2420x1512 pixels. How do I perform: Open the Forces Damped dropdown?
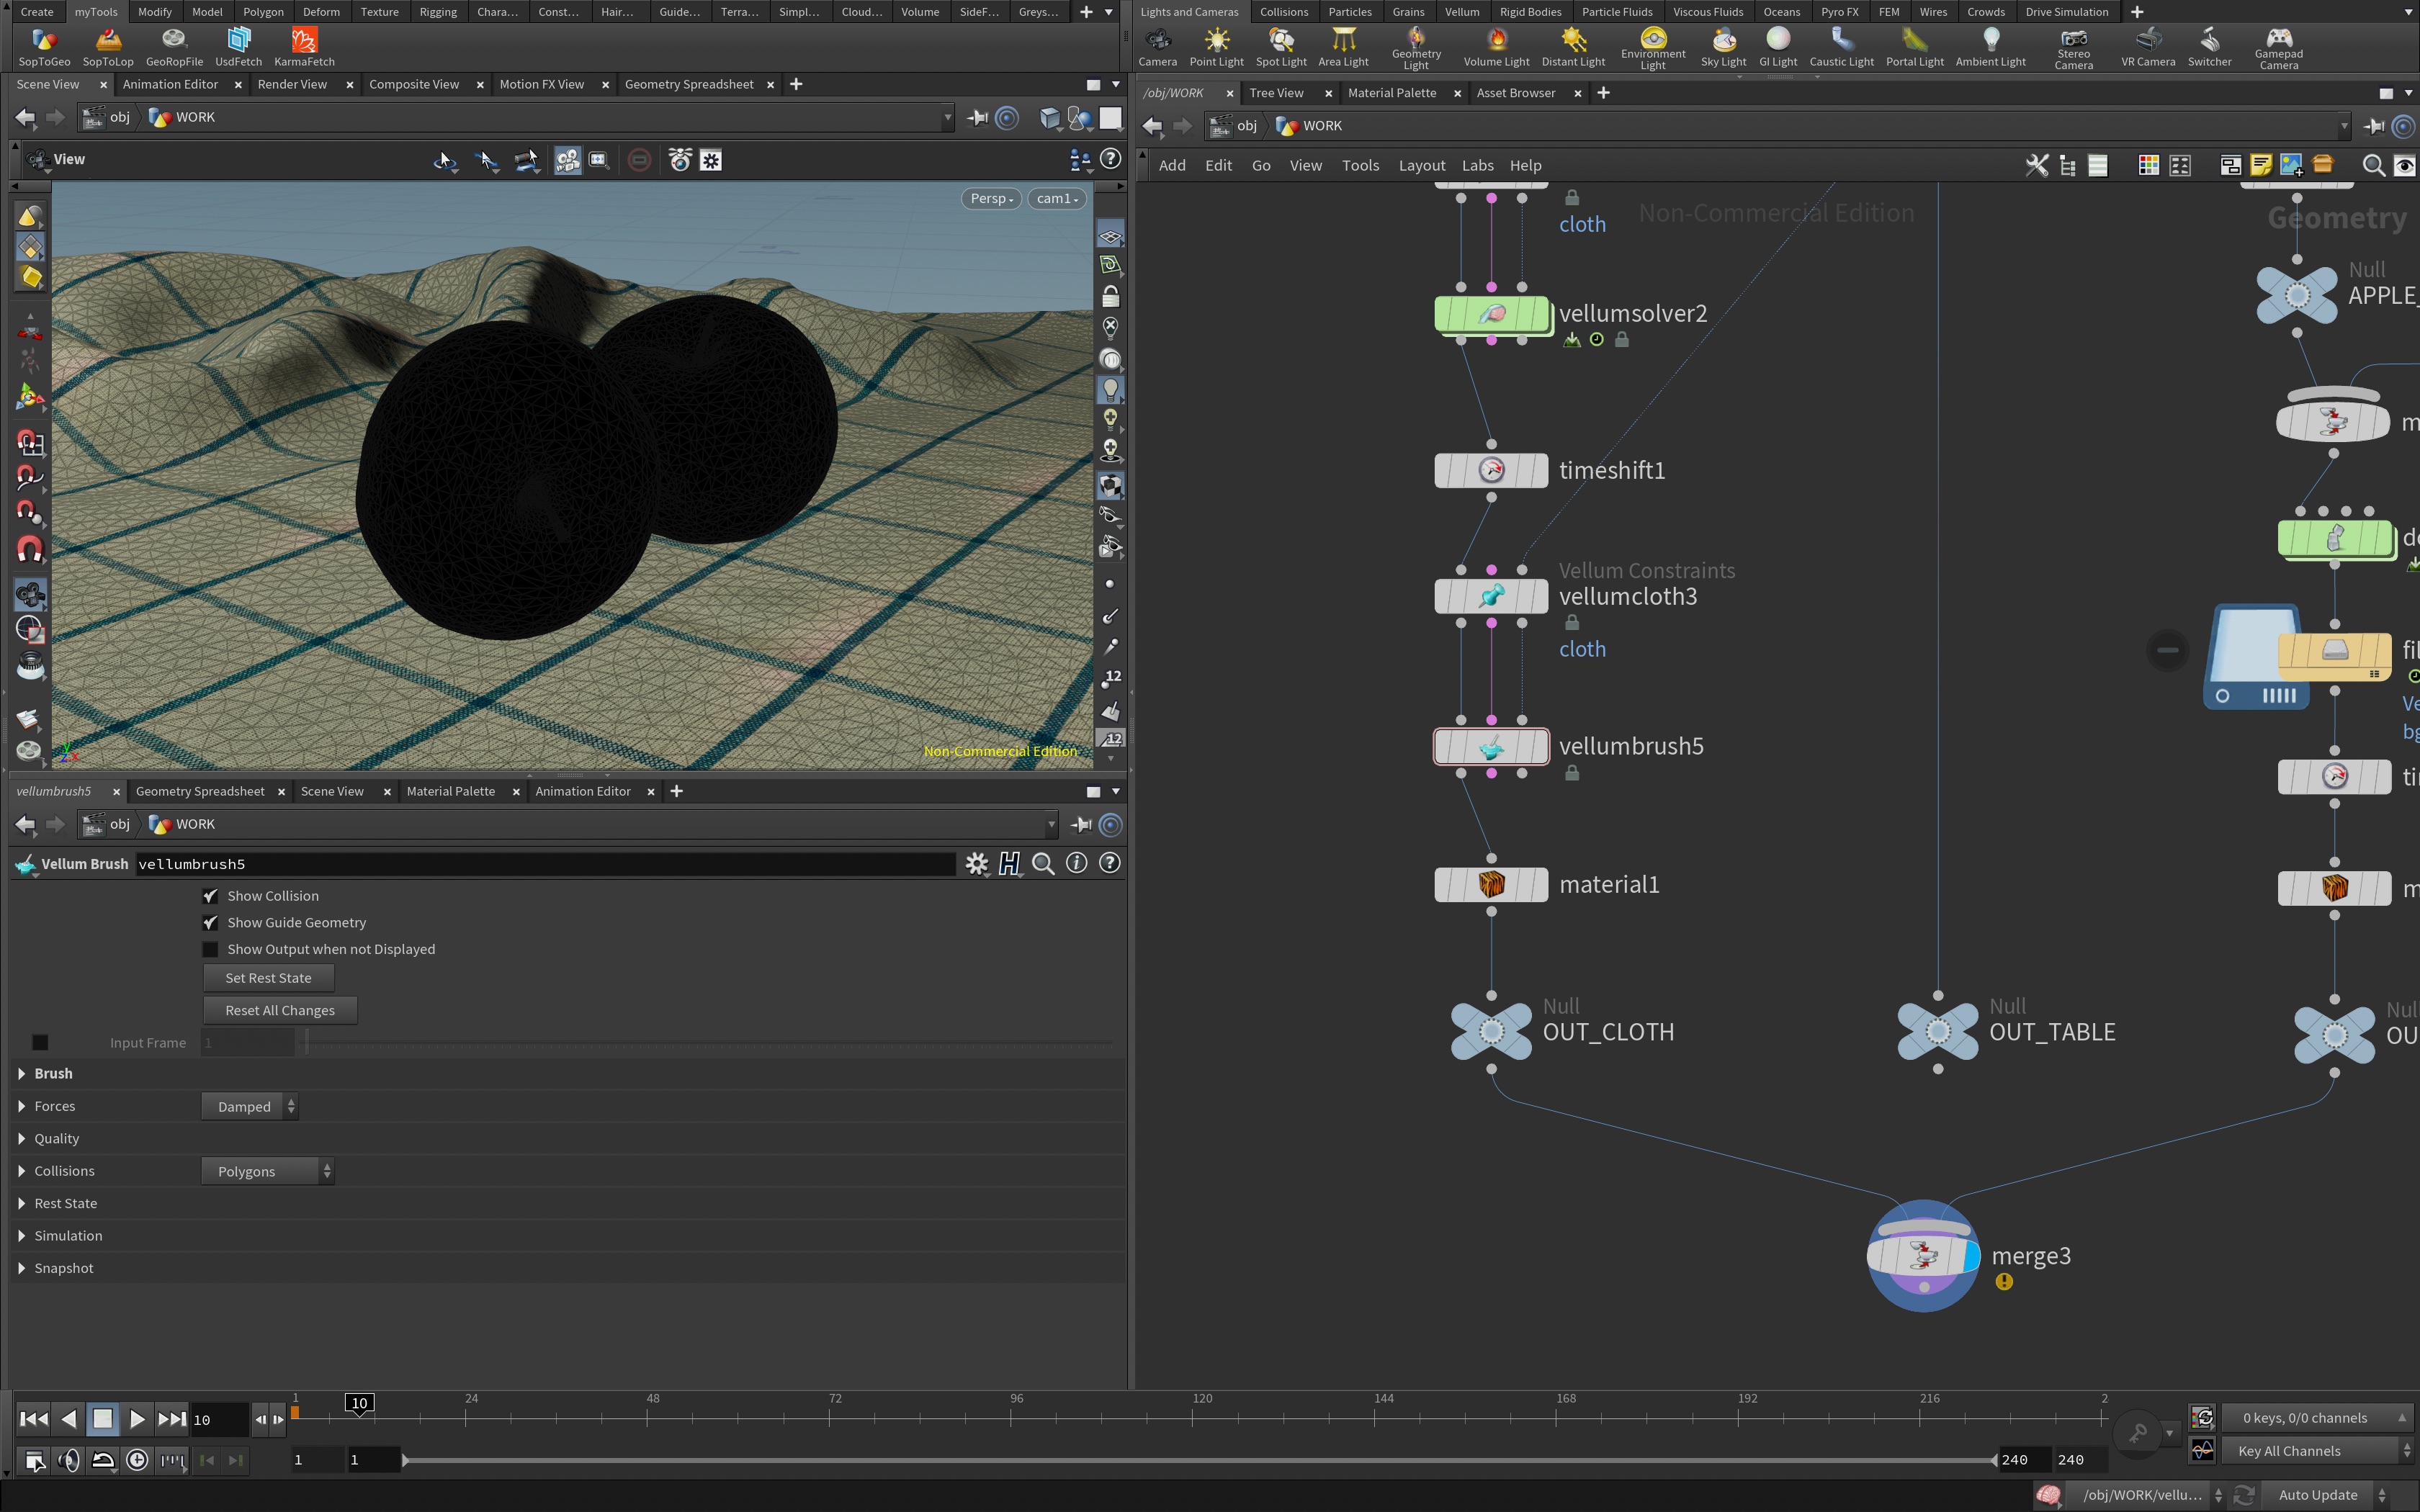pos(250,1107)
